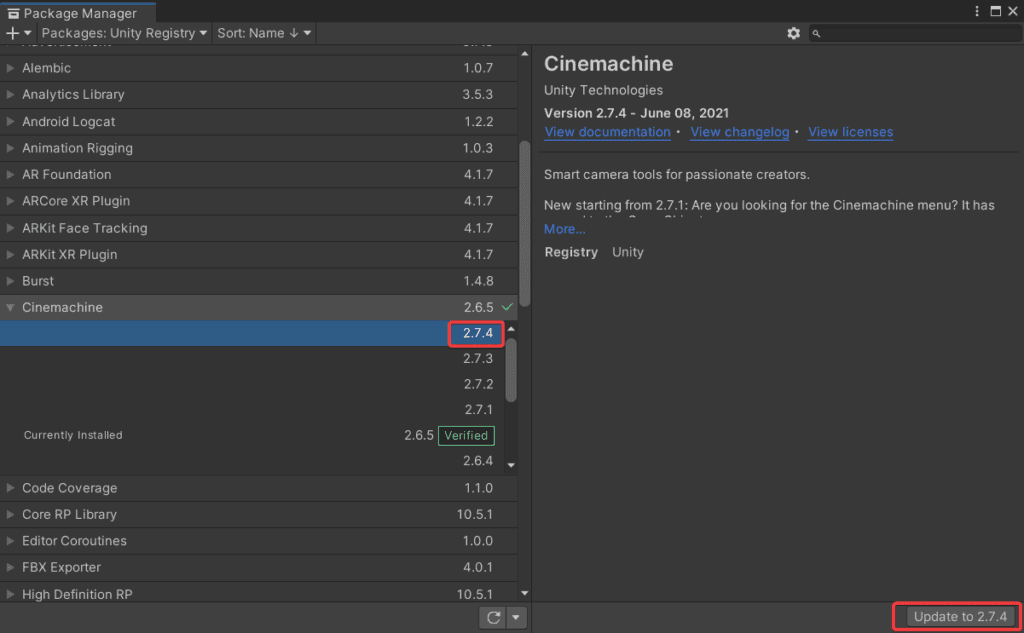Expand the Code Coverage package
The height and width of the screenshot is (633, 1024).
click(10, 488)
